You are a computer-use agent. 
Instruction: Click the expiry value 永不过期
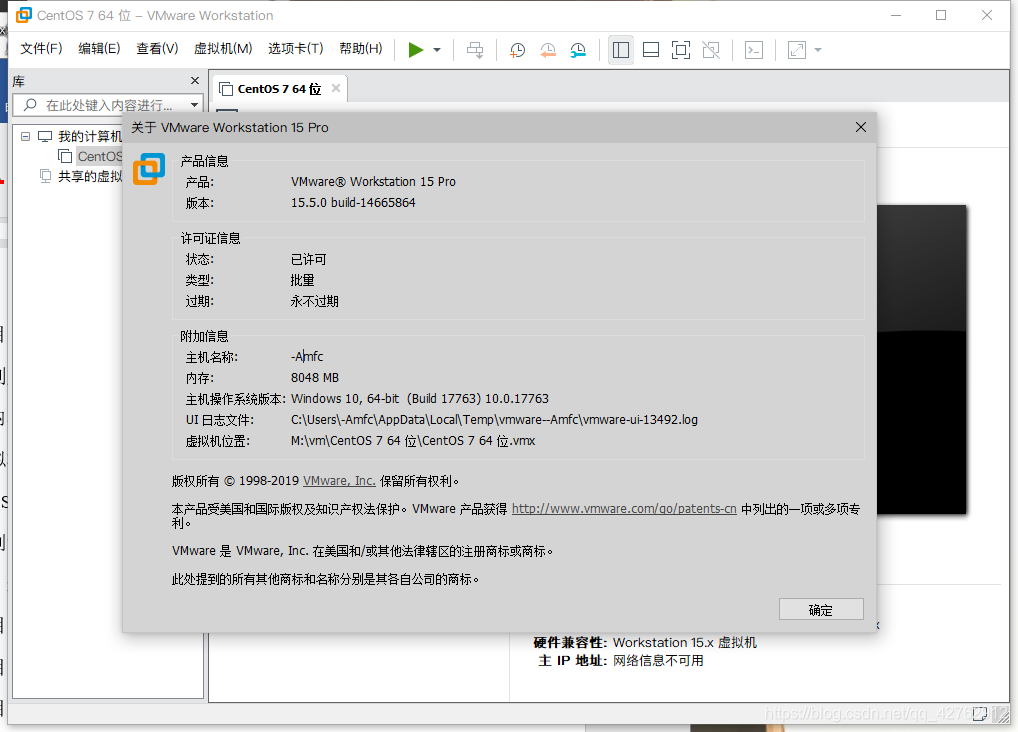pyautogui.click(x=314, y=301)
